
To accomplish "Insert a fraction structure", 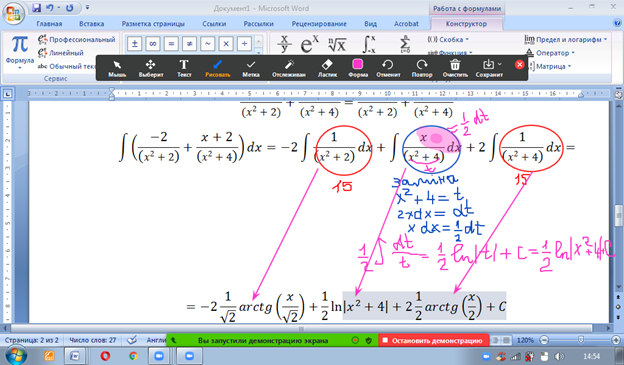I will [284, 44].
